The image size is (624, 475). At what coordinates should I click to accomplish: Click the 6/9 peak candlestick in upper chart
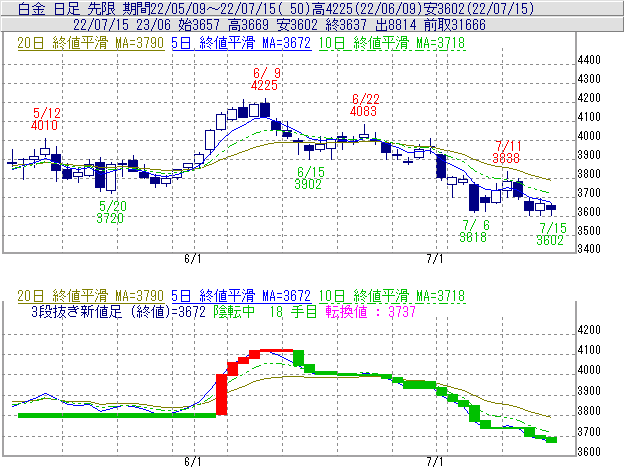[265, 110]
